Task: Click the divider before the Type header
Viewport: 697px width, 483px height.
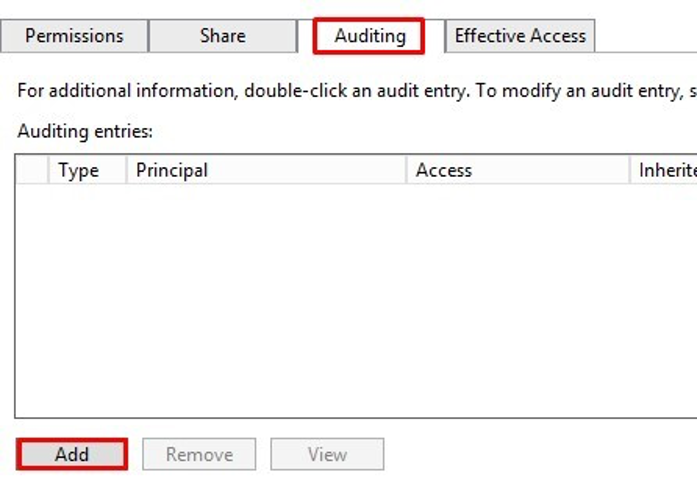Action: 48,170
